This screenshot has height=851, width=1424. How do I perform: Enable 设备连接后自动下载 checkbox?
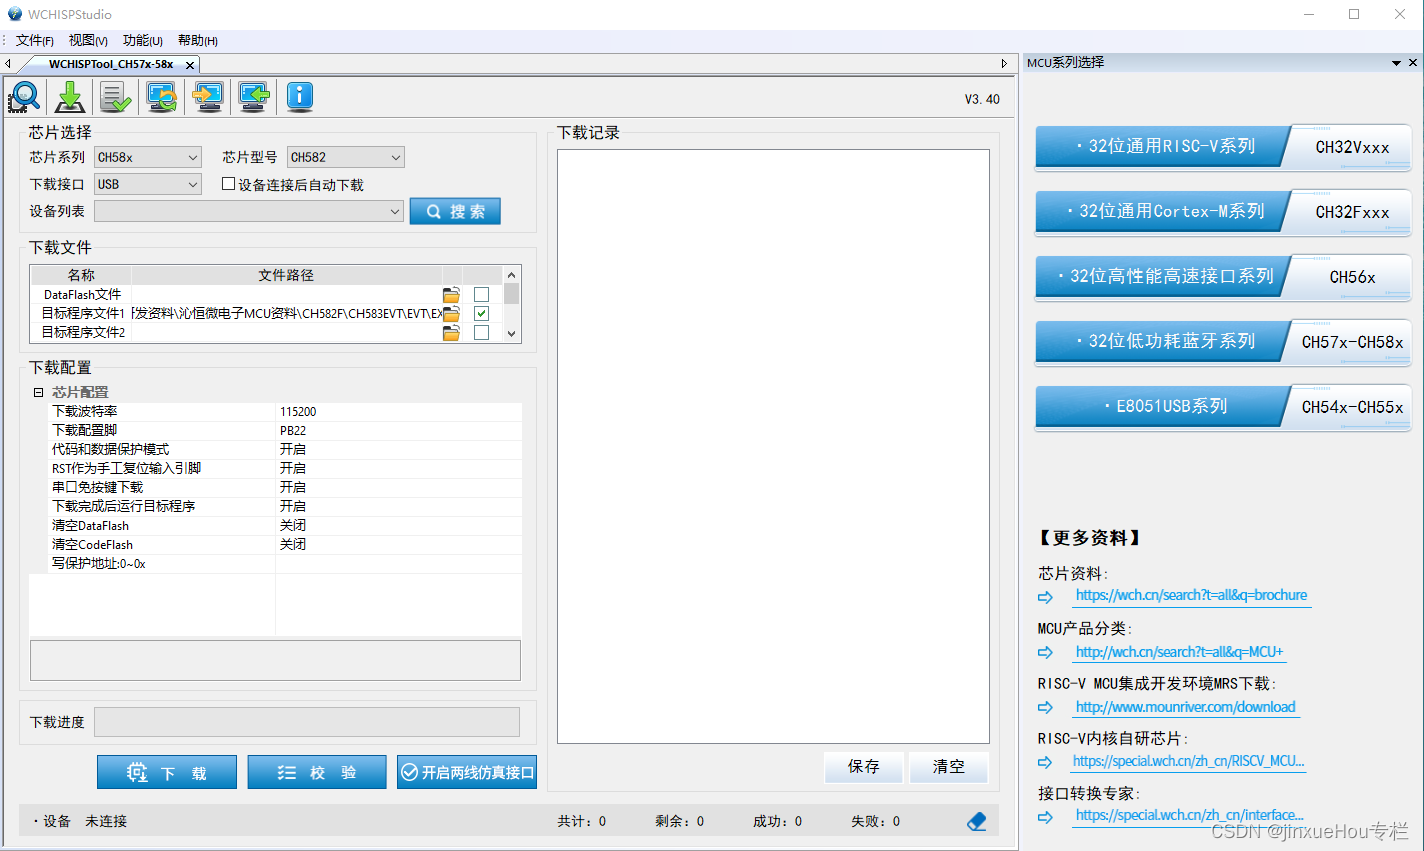(x=228, y=184)
